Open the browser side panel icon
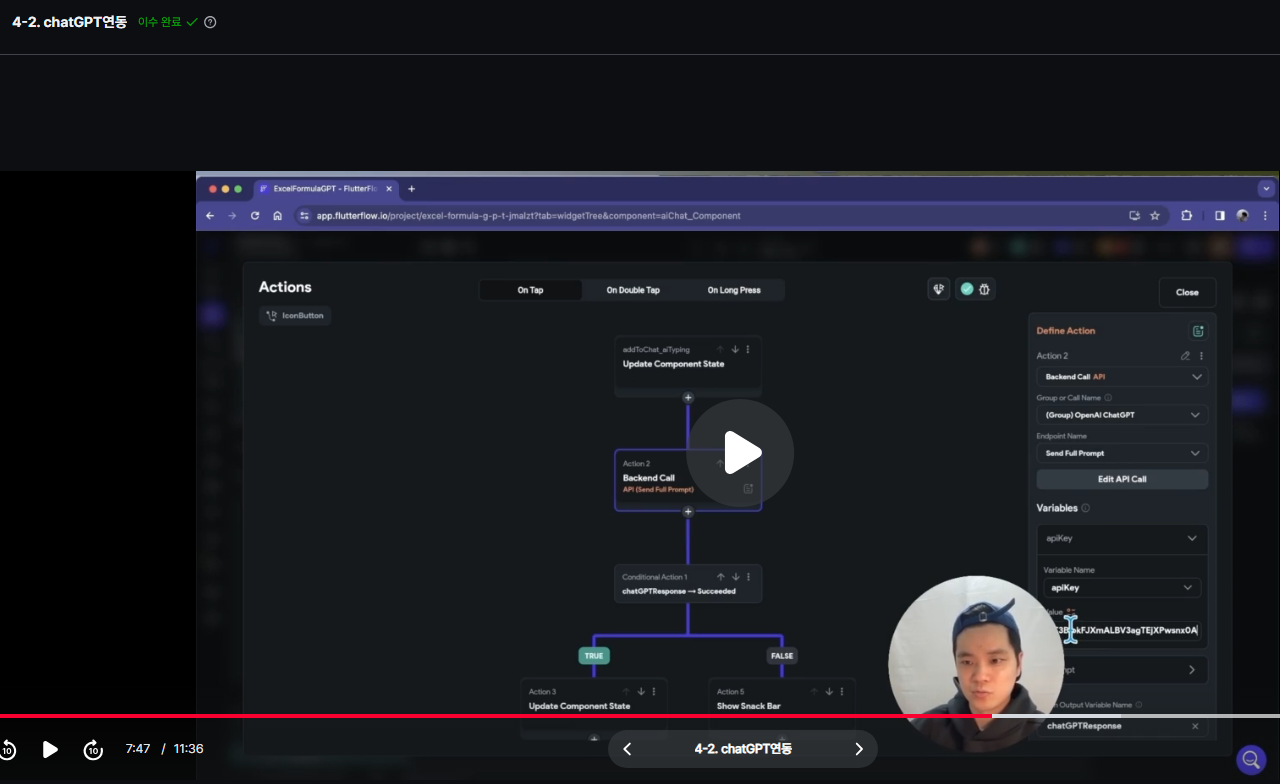Viewport: 1280px width, 784px height. [1220, 215]
